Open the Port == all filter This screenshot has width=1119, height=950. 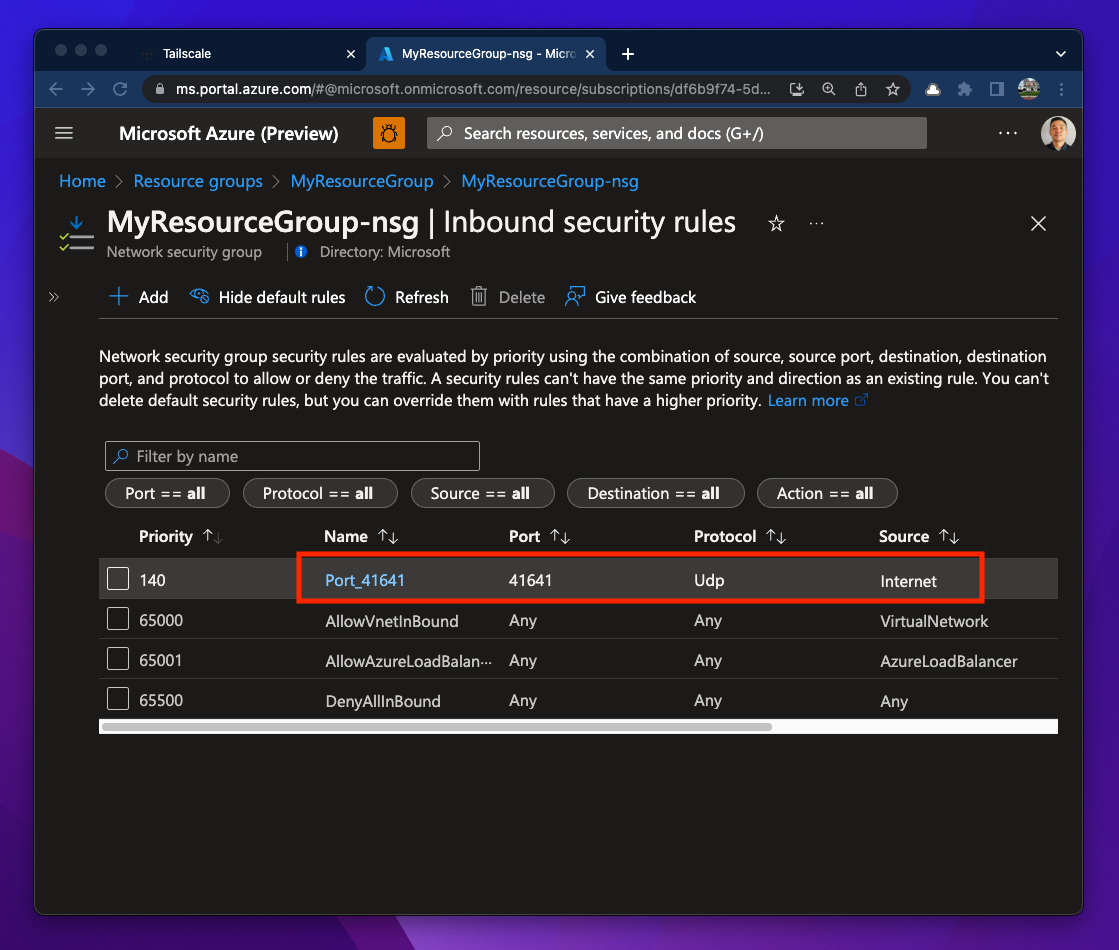pos(166,493)
